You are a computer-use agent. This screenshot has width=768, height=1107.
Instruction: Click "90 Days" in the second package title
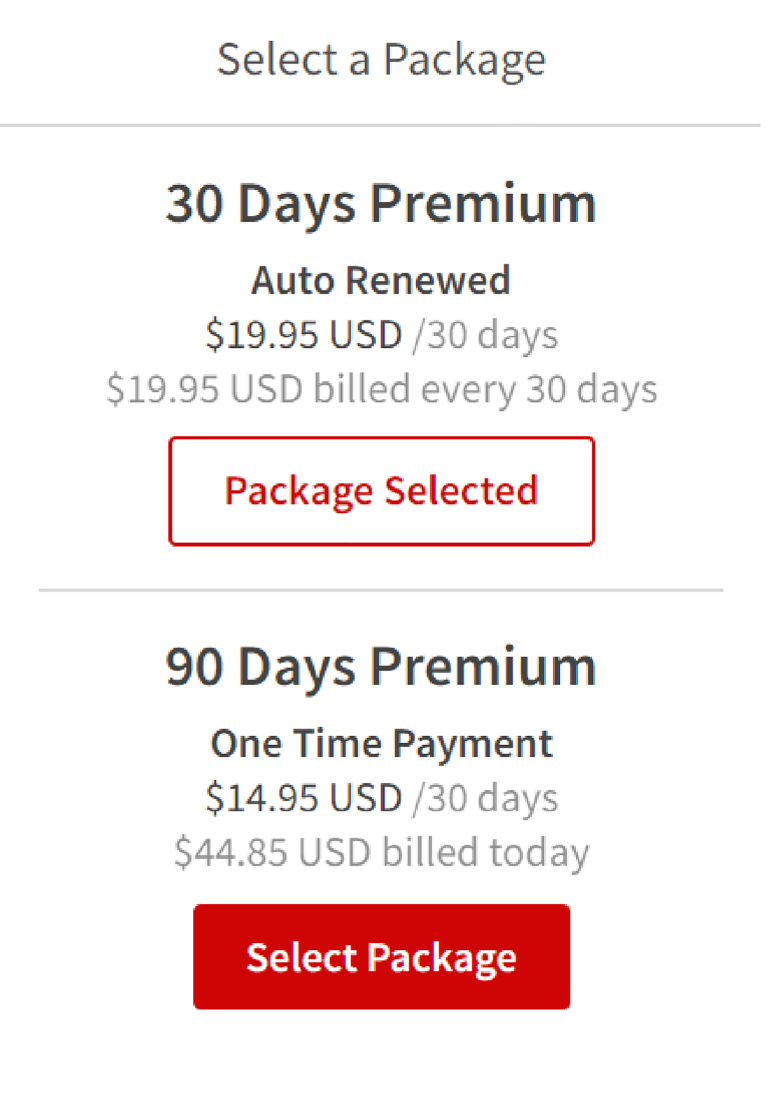point(260,667)
